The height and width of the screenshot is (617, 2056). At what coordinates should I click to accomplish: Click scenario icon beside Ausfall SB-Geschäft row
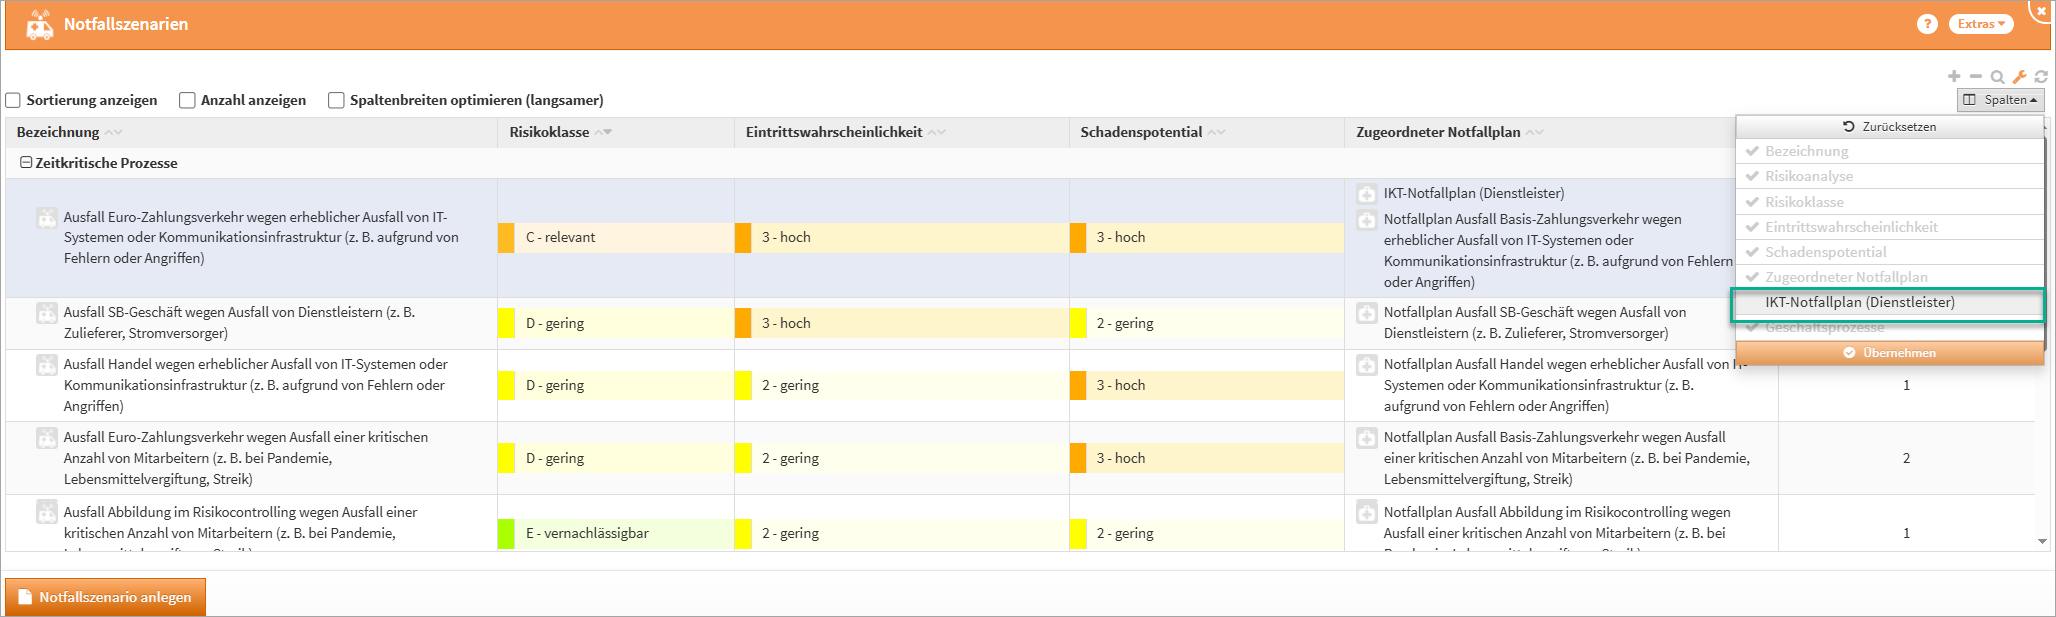(47, 313)
